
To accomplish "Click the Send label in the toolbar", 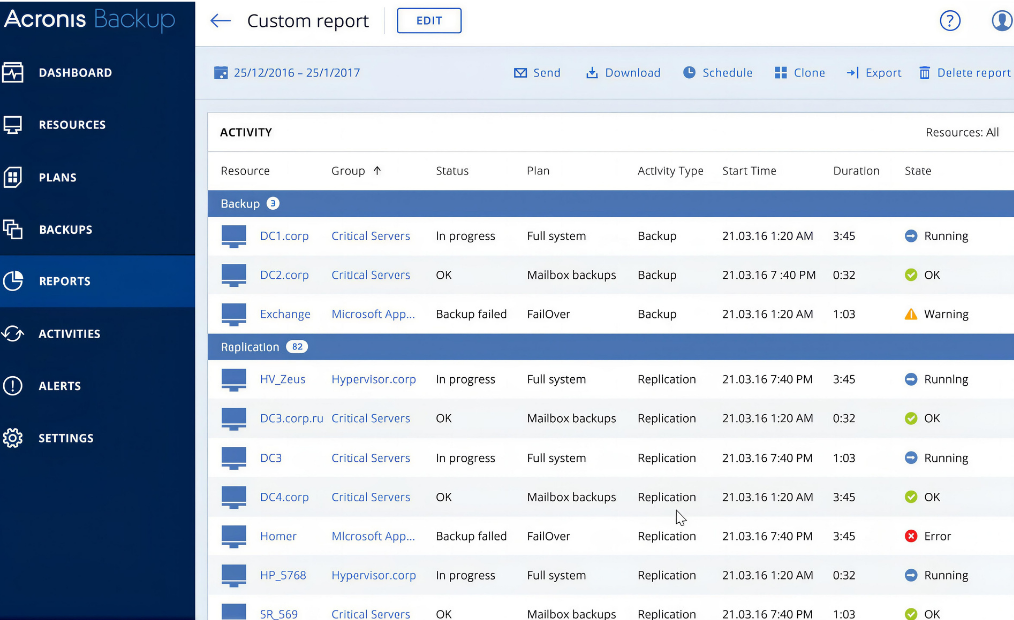I will (x=546, y=72).
